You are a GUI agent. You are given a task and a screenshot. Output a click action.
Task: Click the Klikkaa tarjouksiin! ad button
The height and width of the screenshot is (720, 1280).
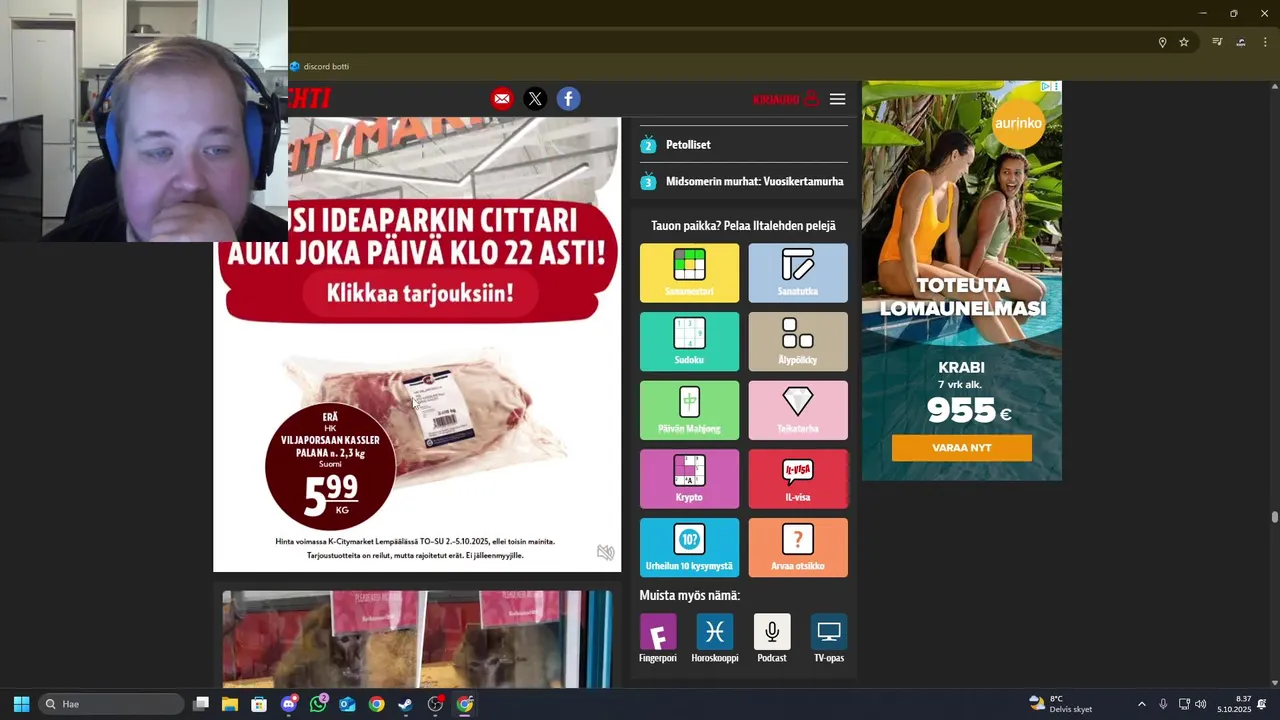tap(420, 294)
